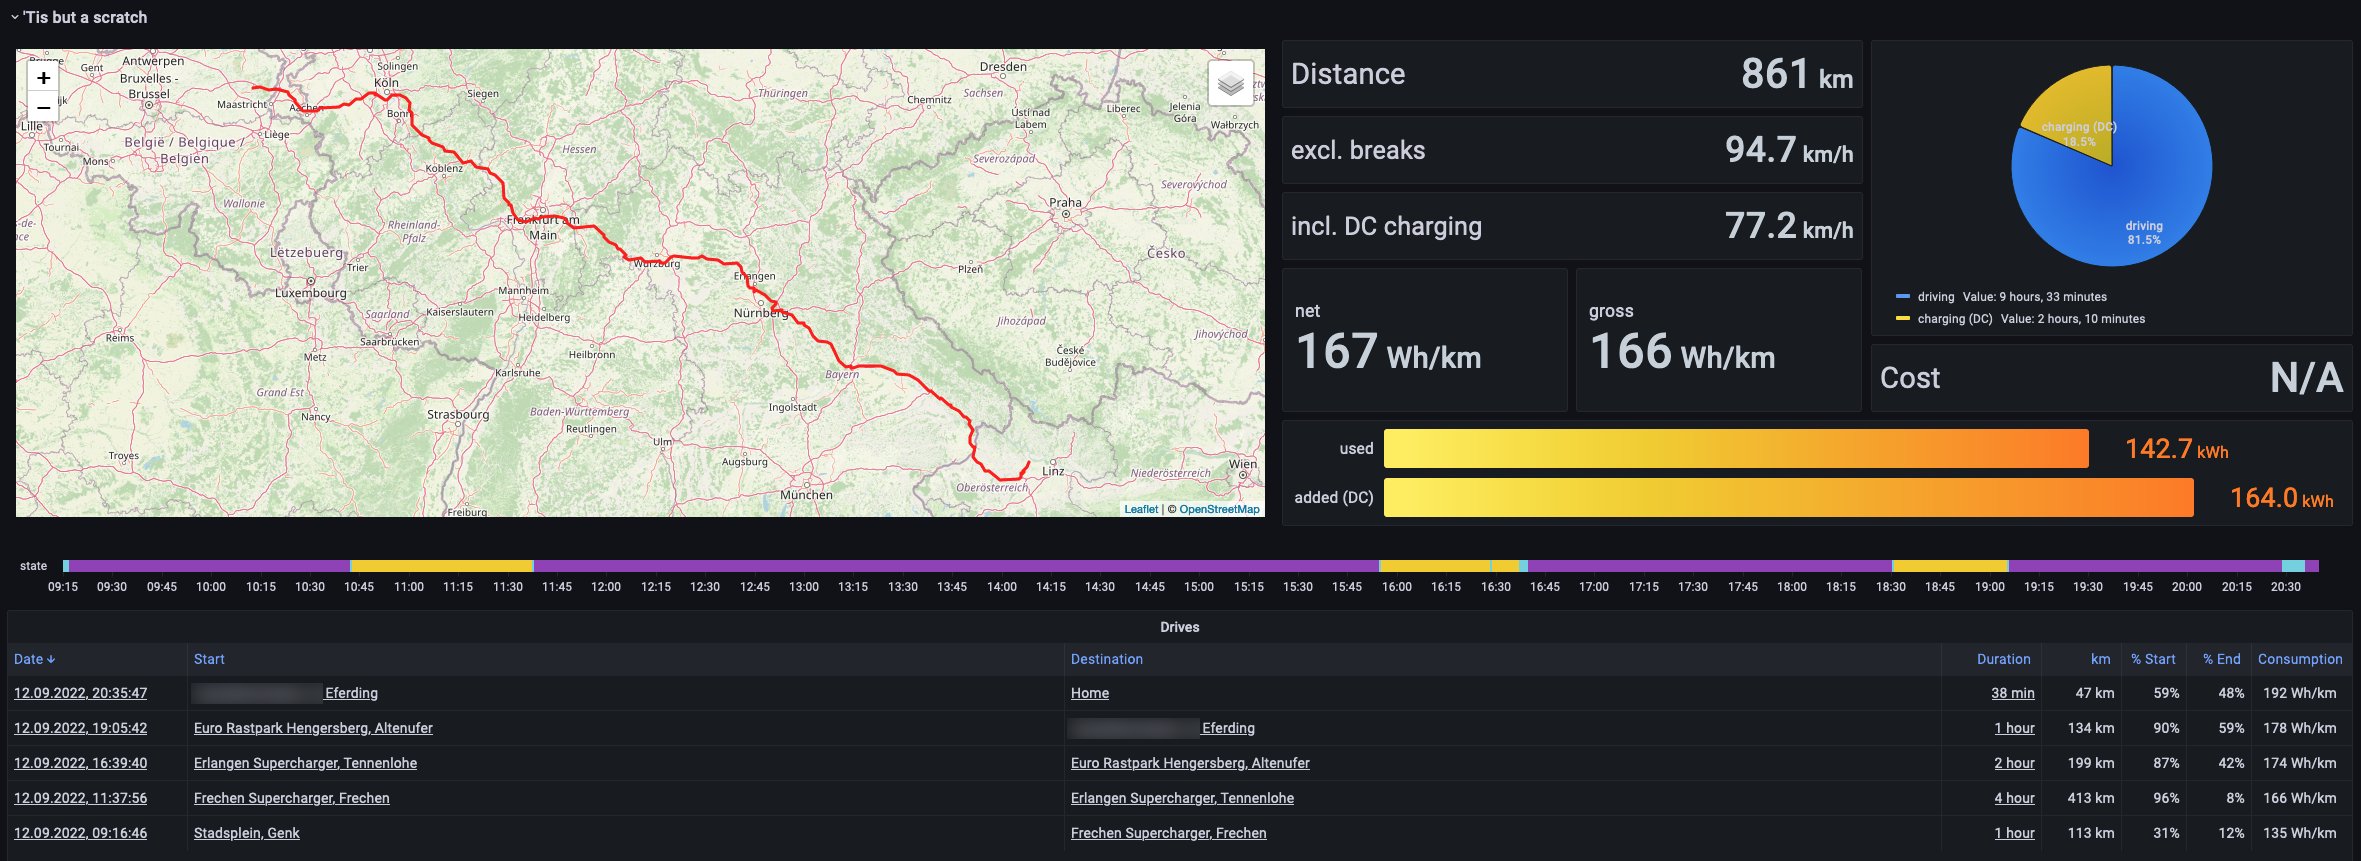The image size is (2361, 861).
Task: Sort drives by Date column
Action: (34, 659)
